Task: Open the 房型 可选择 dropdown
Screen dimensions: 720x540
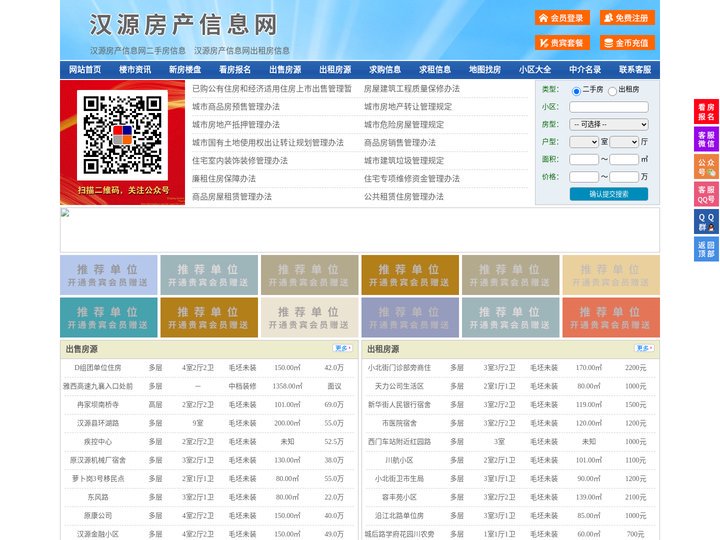Action: (x=609, y=124)
